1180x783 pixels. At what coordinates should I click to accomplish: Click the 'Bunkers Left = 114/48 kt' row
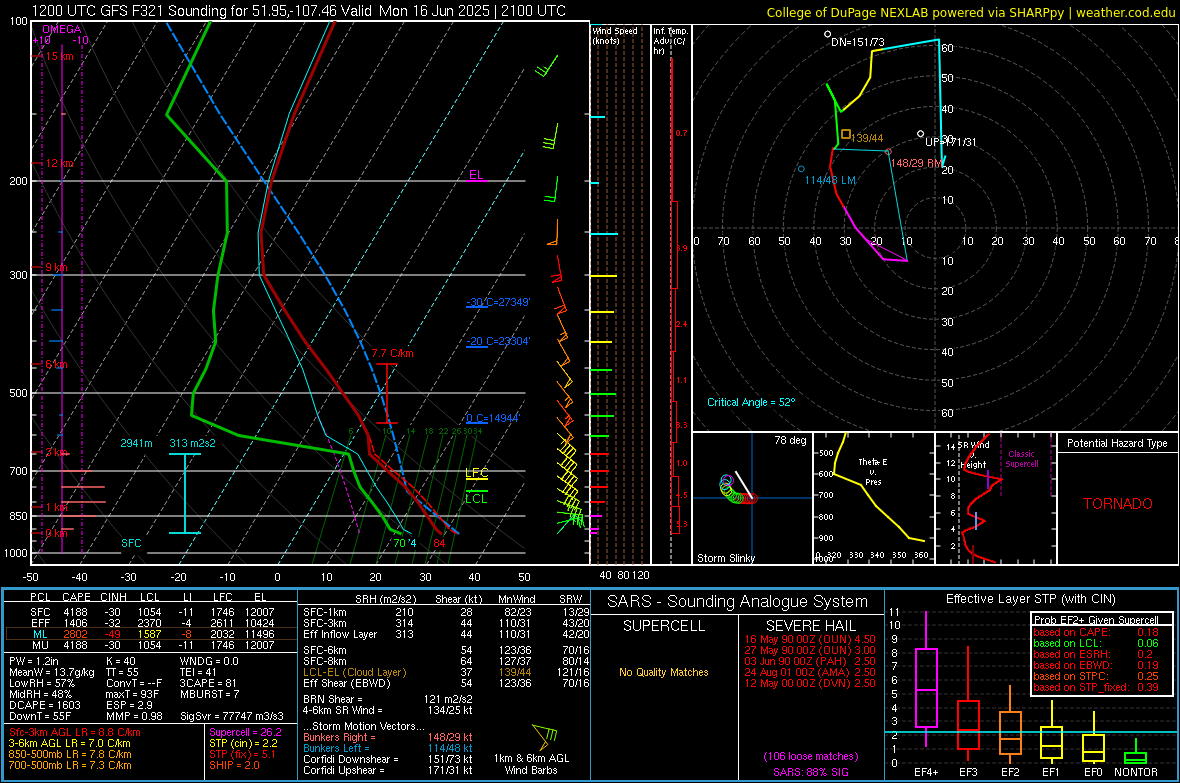pyautogui.click(x=388, y=748)
